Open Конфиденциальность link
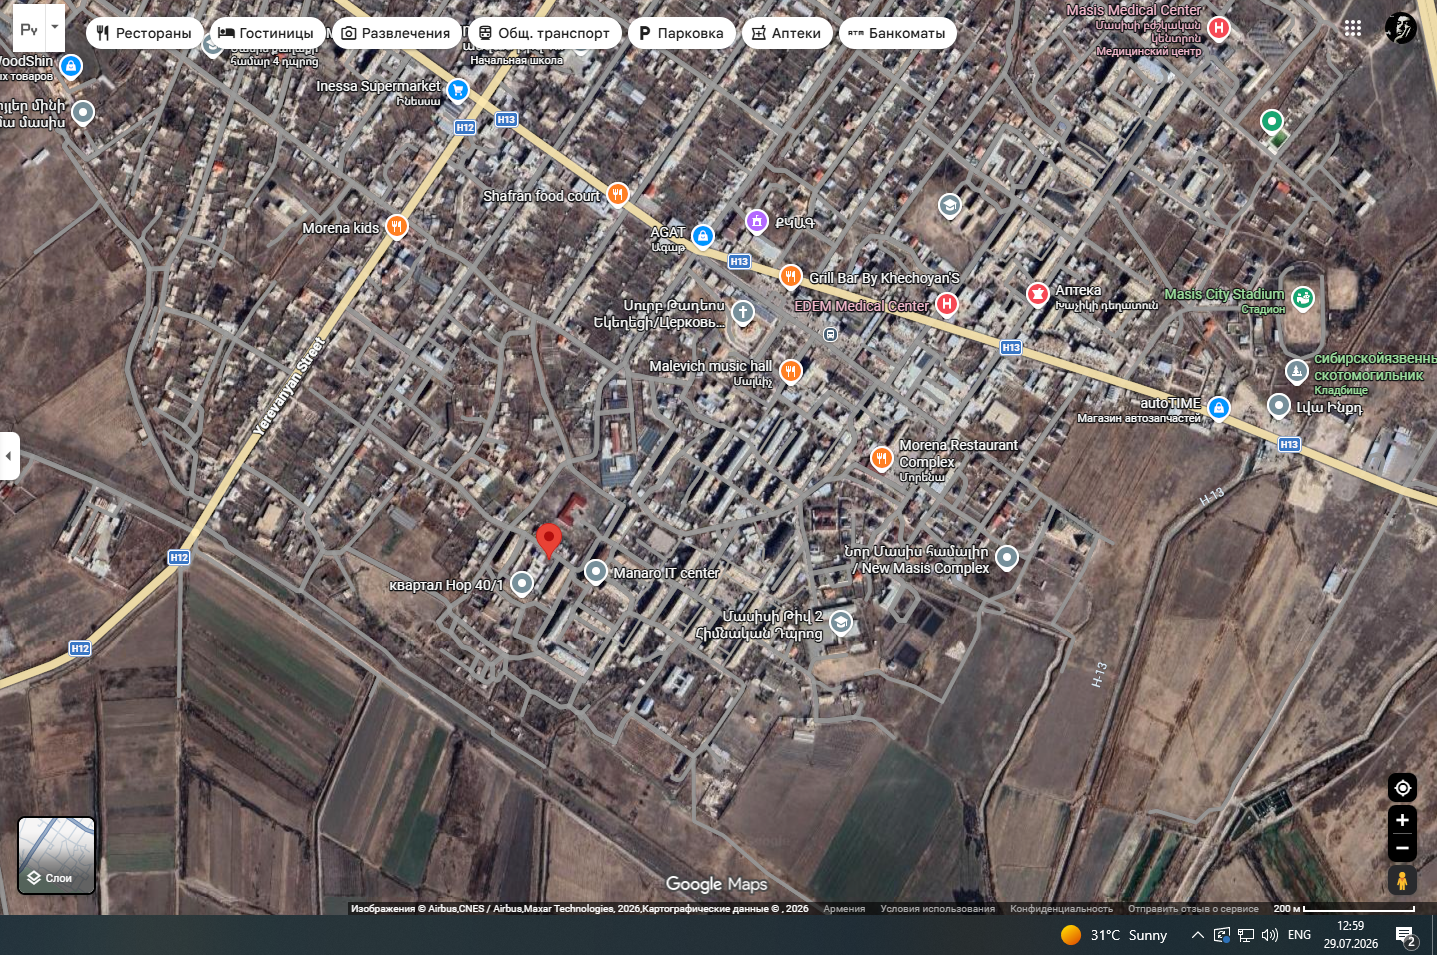 coord(1061,909)
